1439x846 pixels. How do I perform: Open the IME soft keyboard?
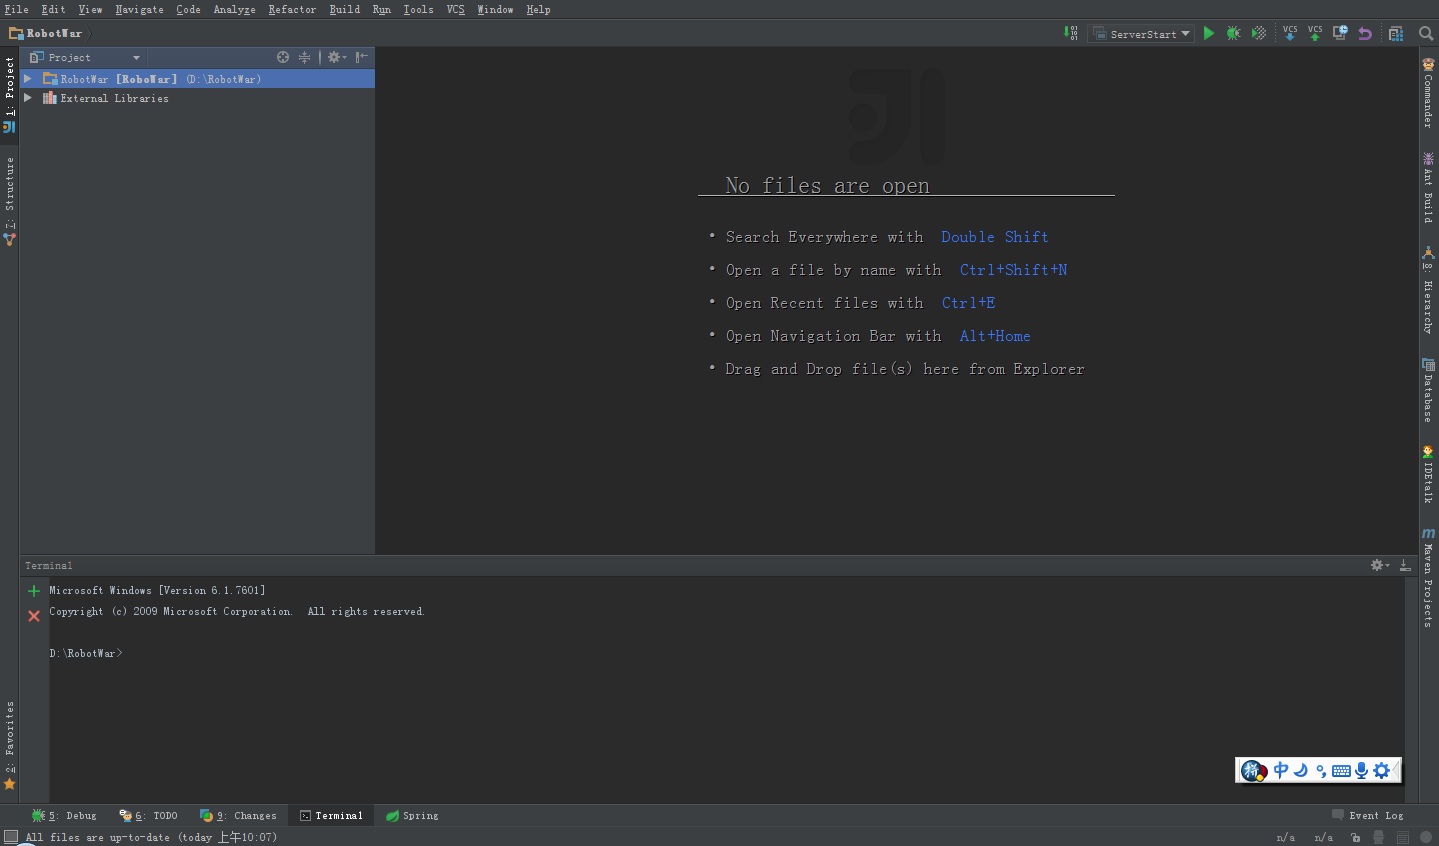[1341, 771]
